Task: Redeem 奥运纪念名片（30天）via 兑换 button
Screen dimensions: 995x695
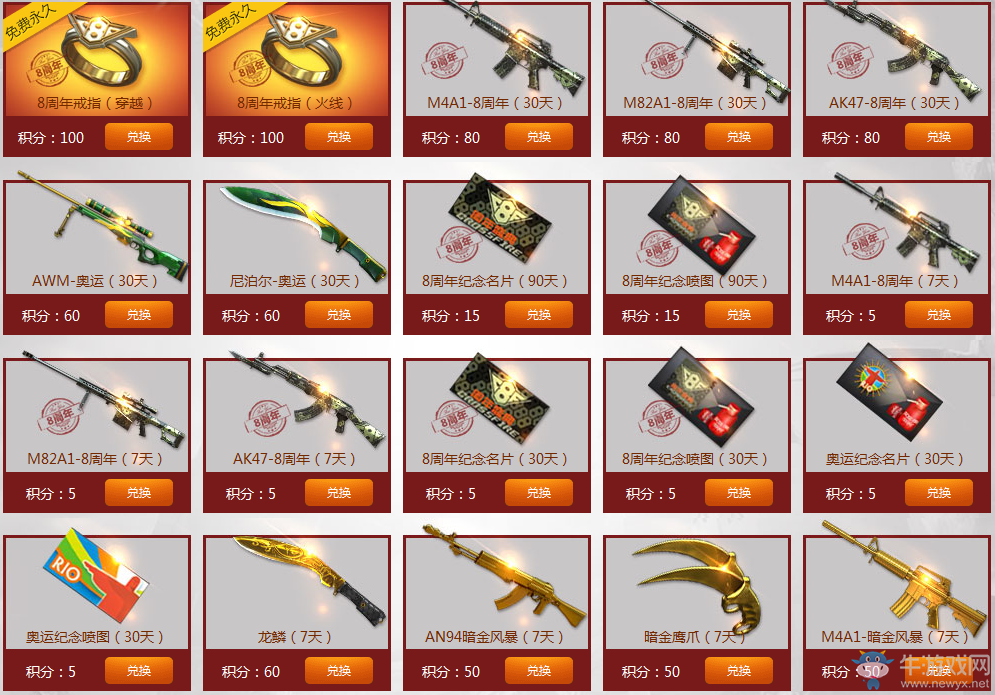Action: point(939,493)
